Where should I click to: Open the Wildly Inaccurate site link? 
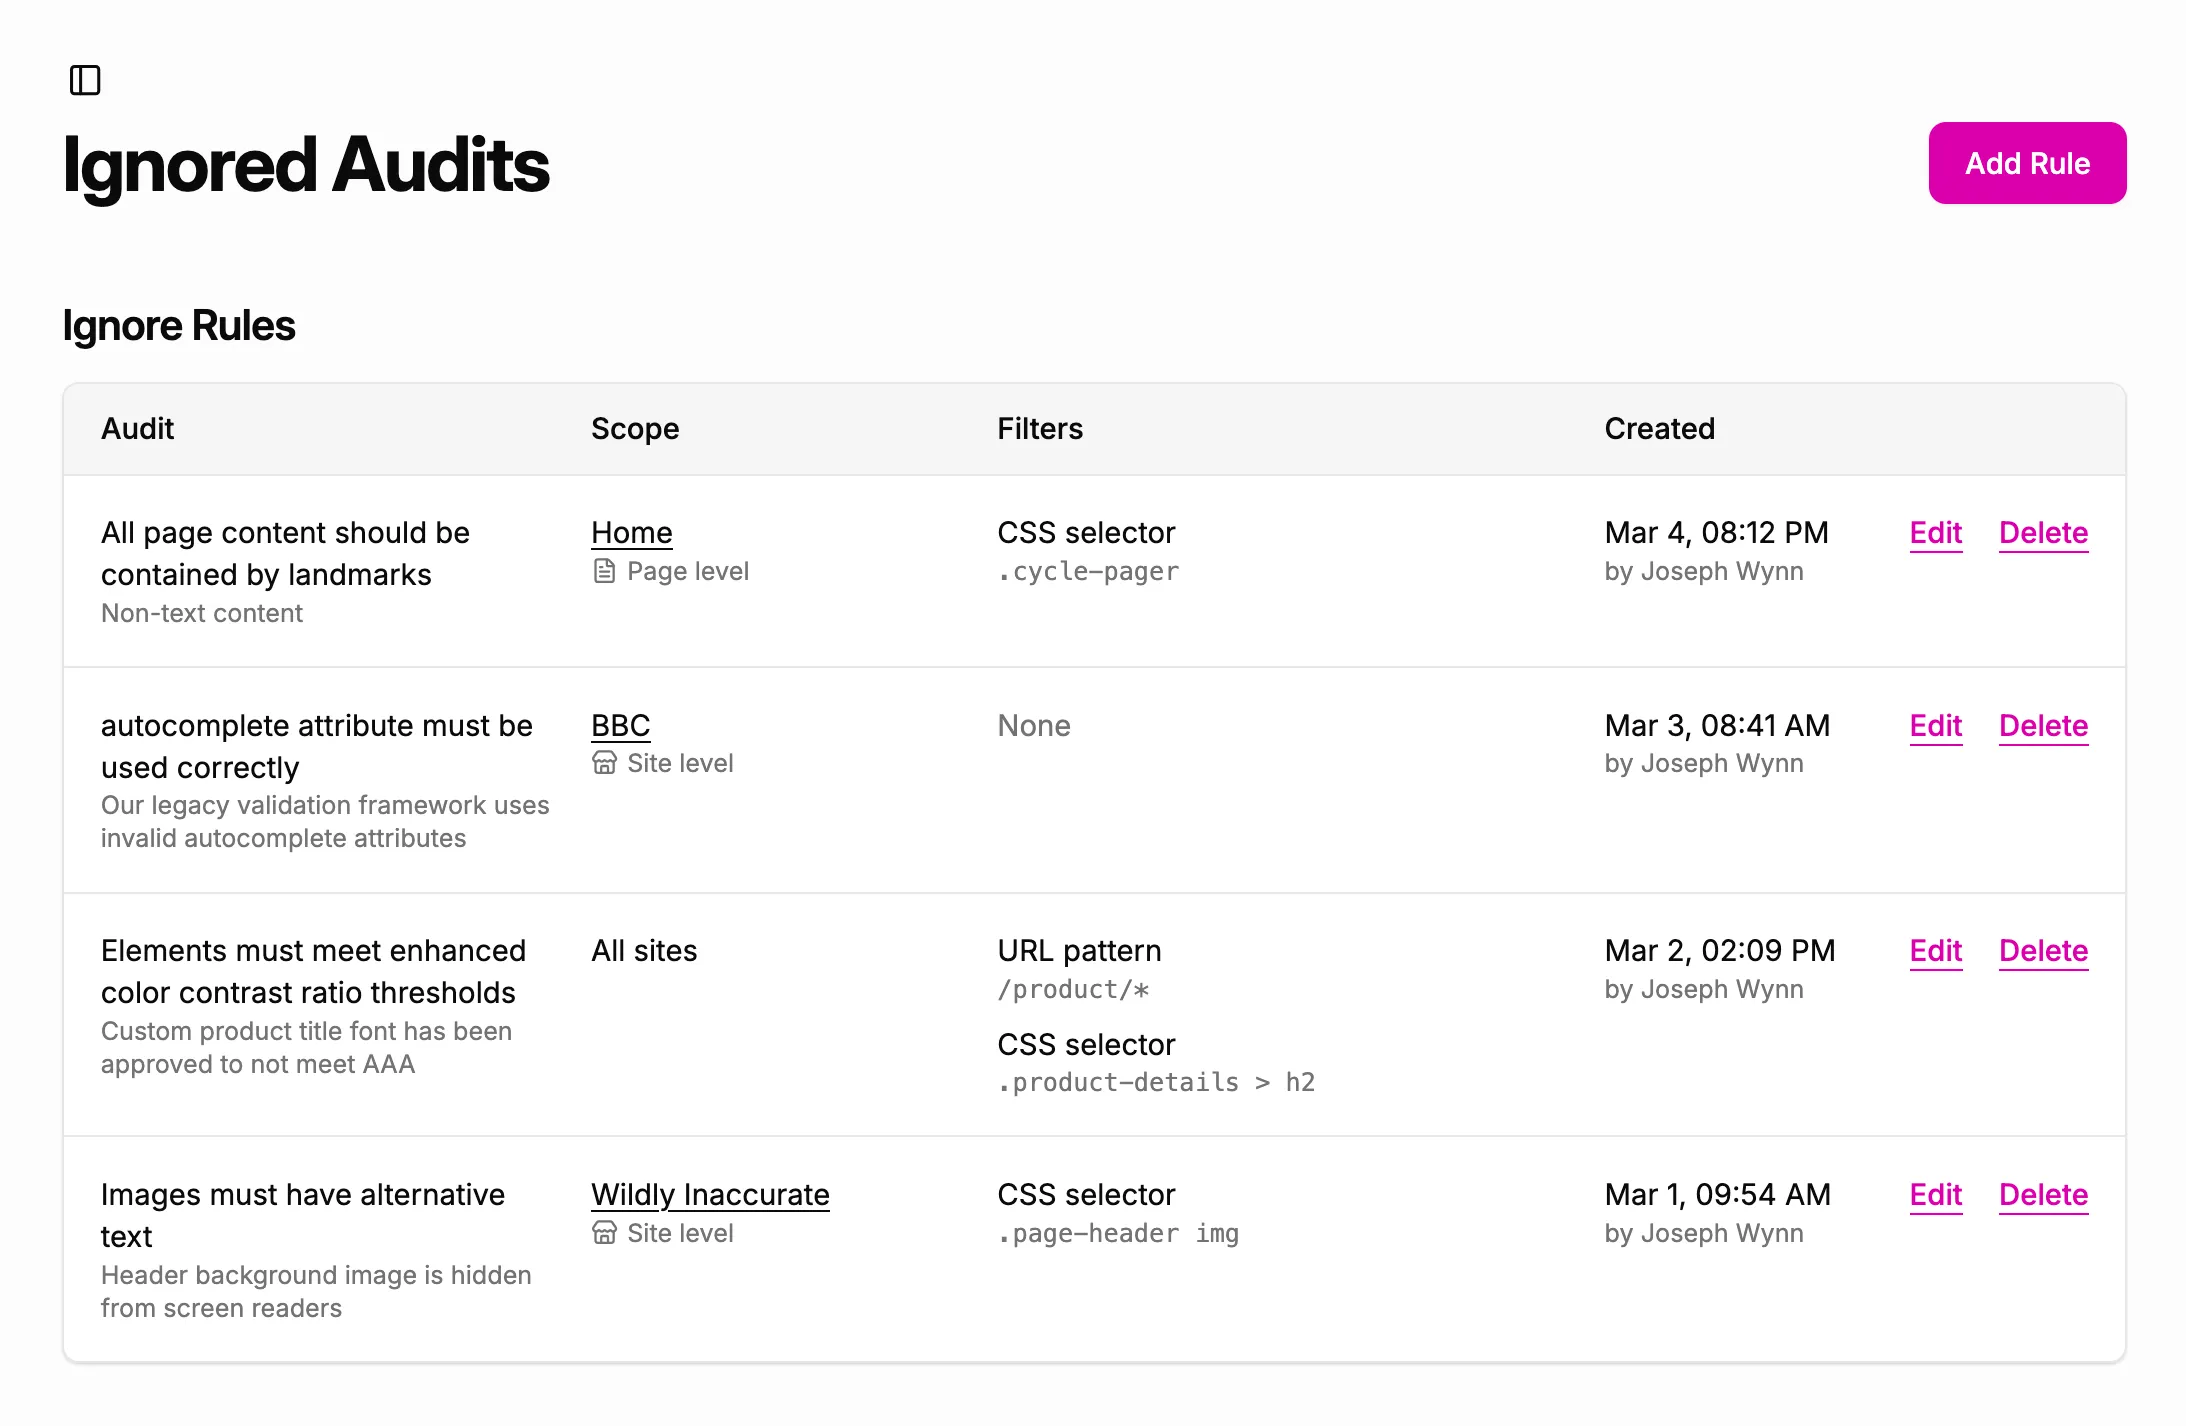coord(710,1194)
